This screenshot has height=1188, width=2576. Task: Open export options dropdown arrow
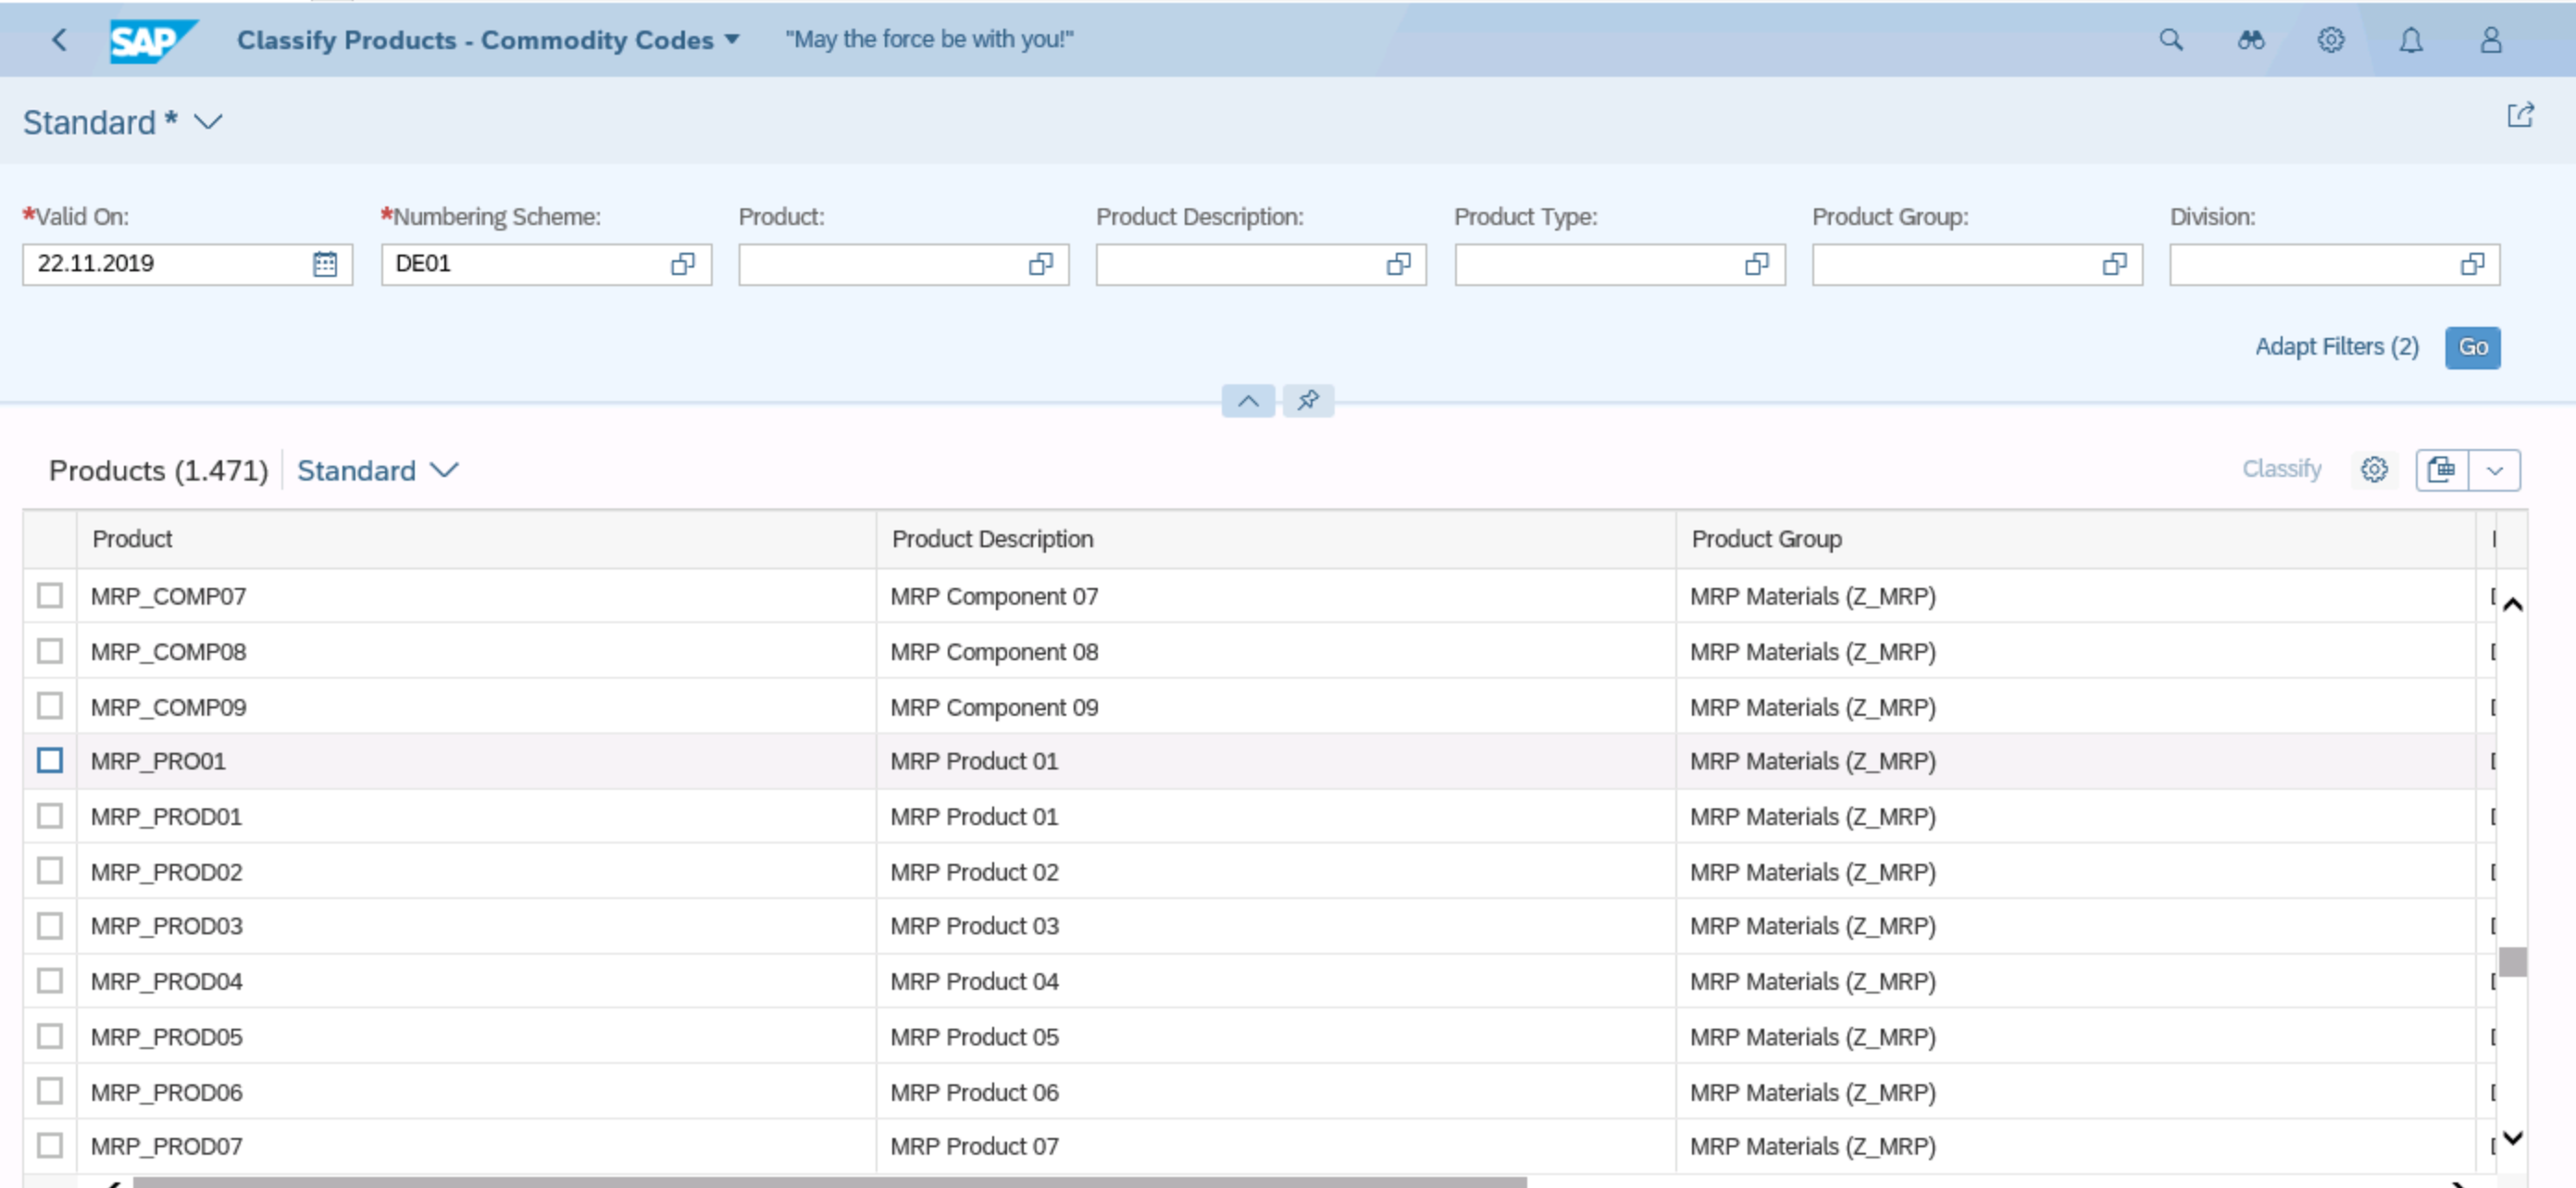[2494, 469]
